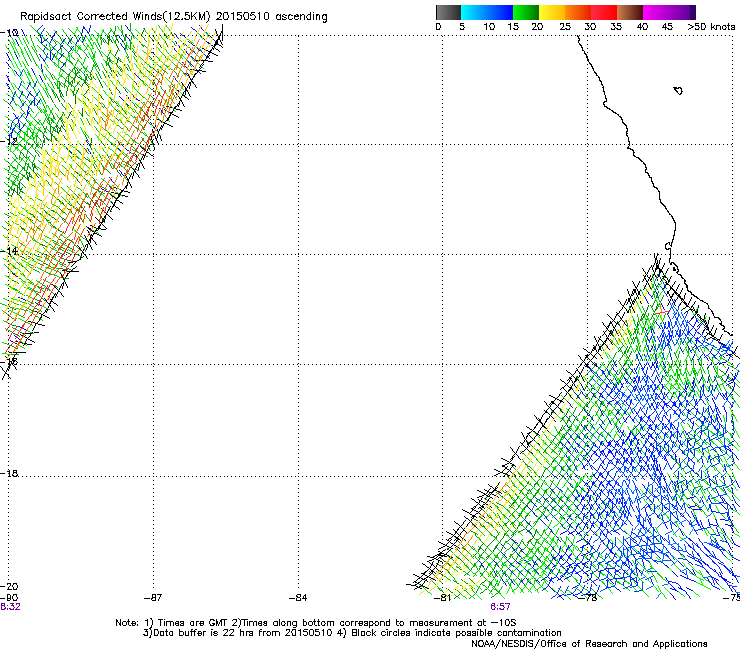Click the note line 'Times are GMT'
Viewport: 740px width, 650px height.
coord(193,623)
